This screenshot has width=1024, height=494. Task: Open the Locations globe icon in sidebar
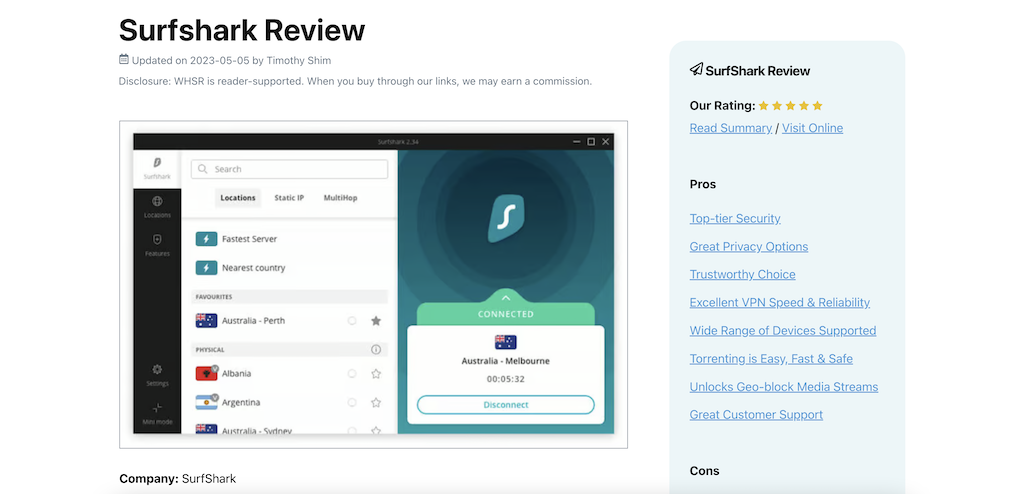pyautogui.click(x=157, y=201)
